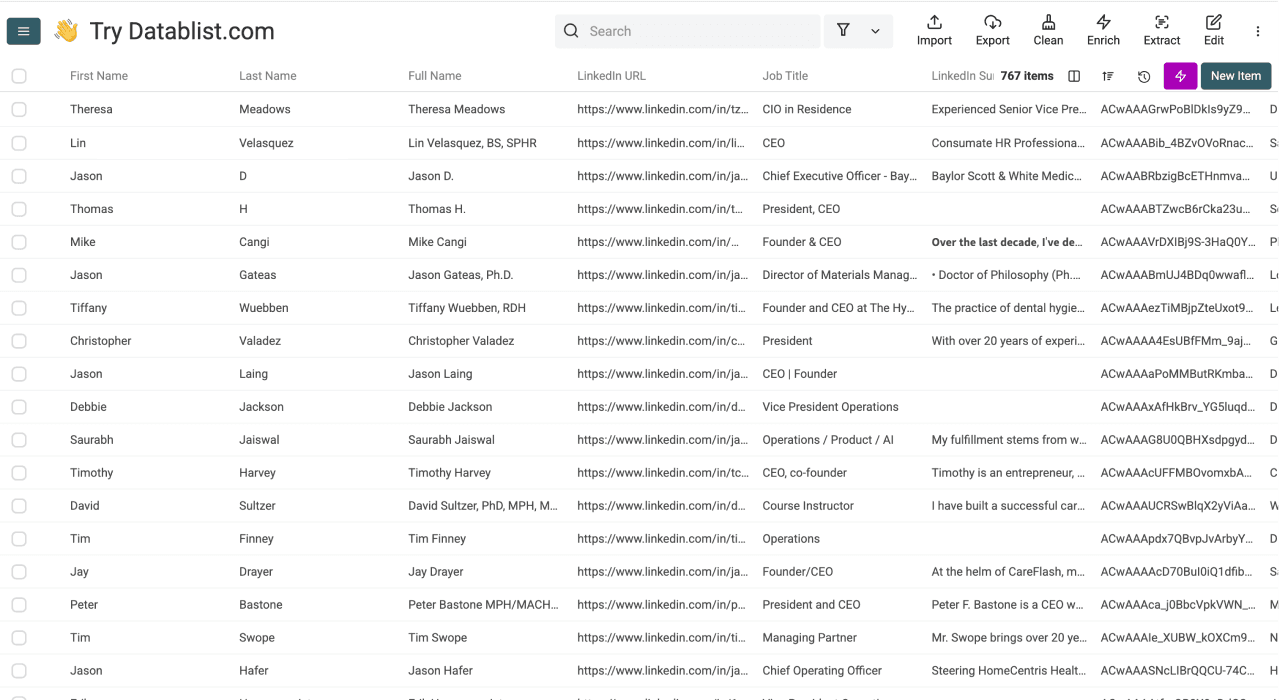Select the checkbox on Theresa Meadows row
Image resolution: width=1279 pixels, height=700 pixels.
tap(18, 109)
